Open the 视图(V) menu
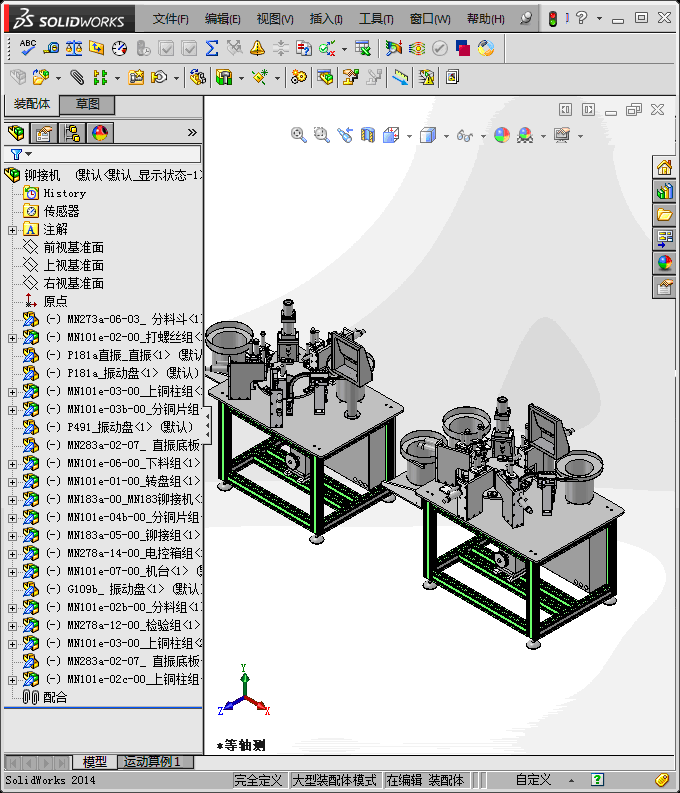Image resolution: width=680 pixels, height=793 pixels. 275,19
